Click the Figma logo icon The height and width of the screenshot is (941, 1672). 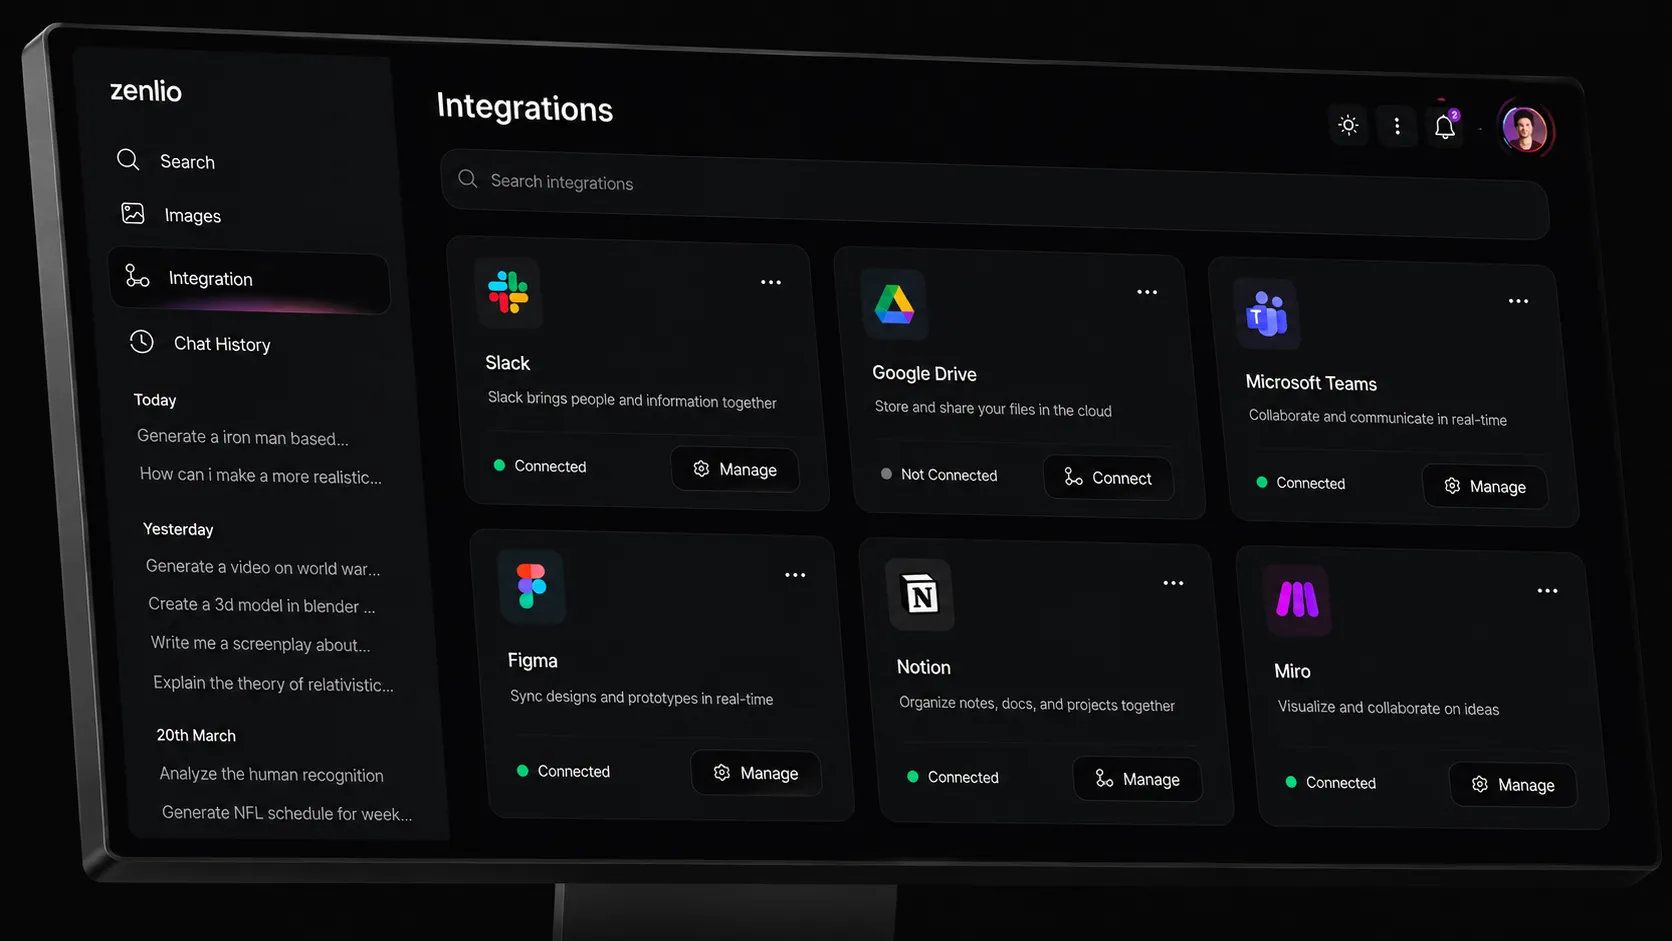(x=532, y=587)
